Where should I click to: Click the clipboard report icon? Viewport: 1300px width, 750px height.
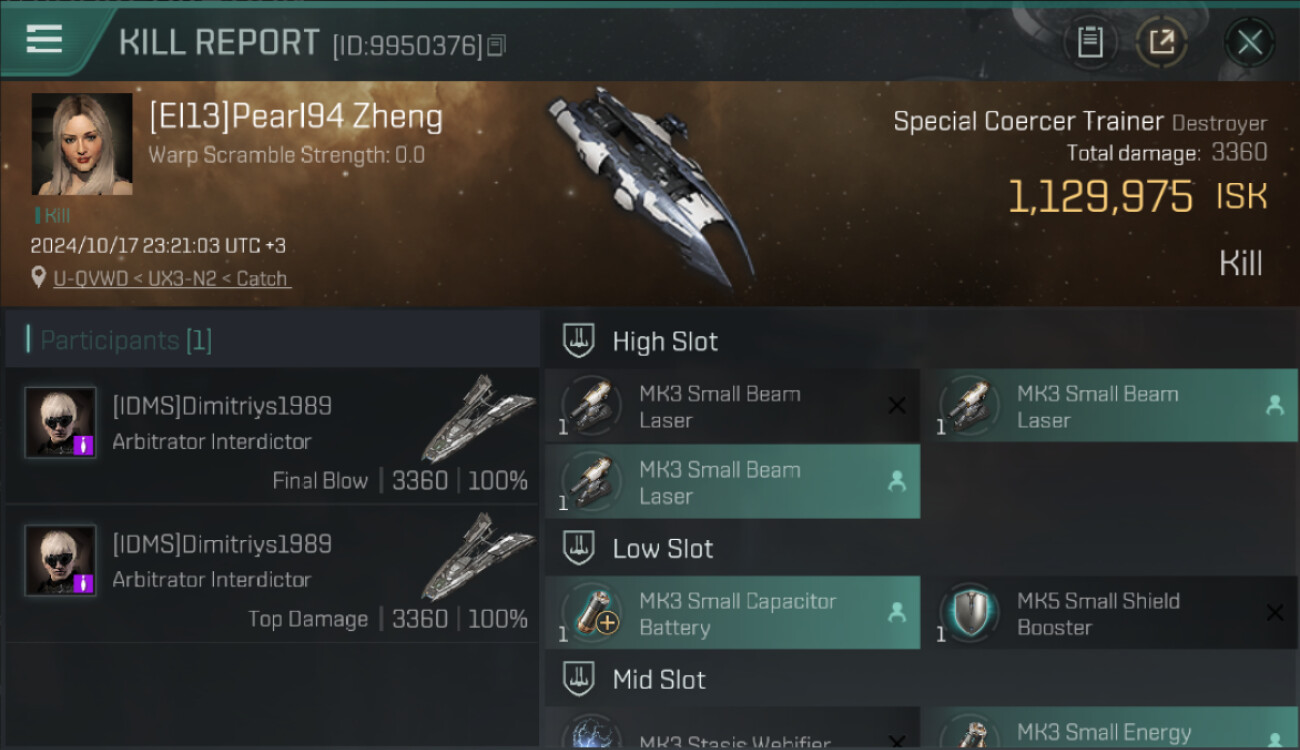click(1089, 42)
